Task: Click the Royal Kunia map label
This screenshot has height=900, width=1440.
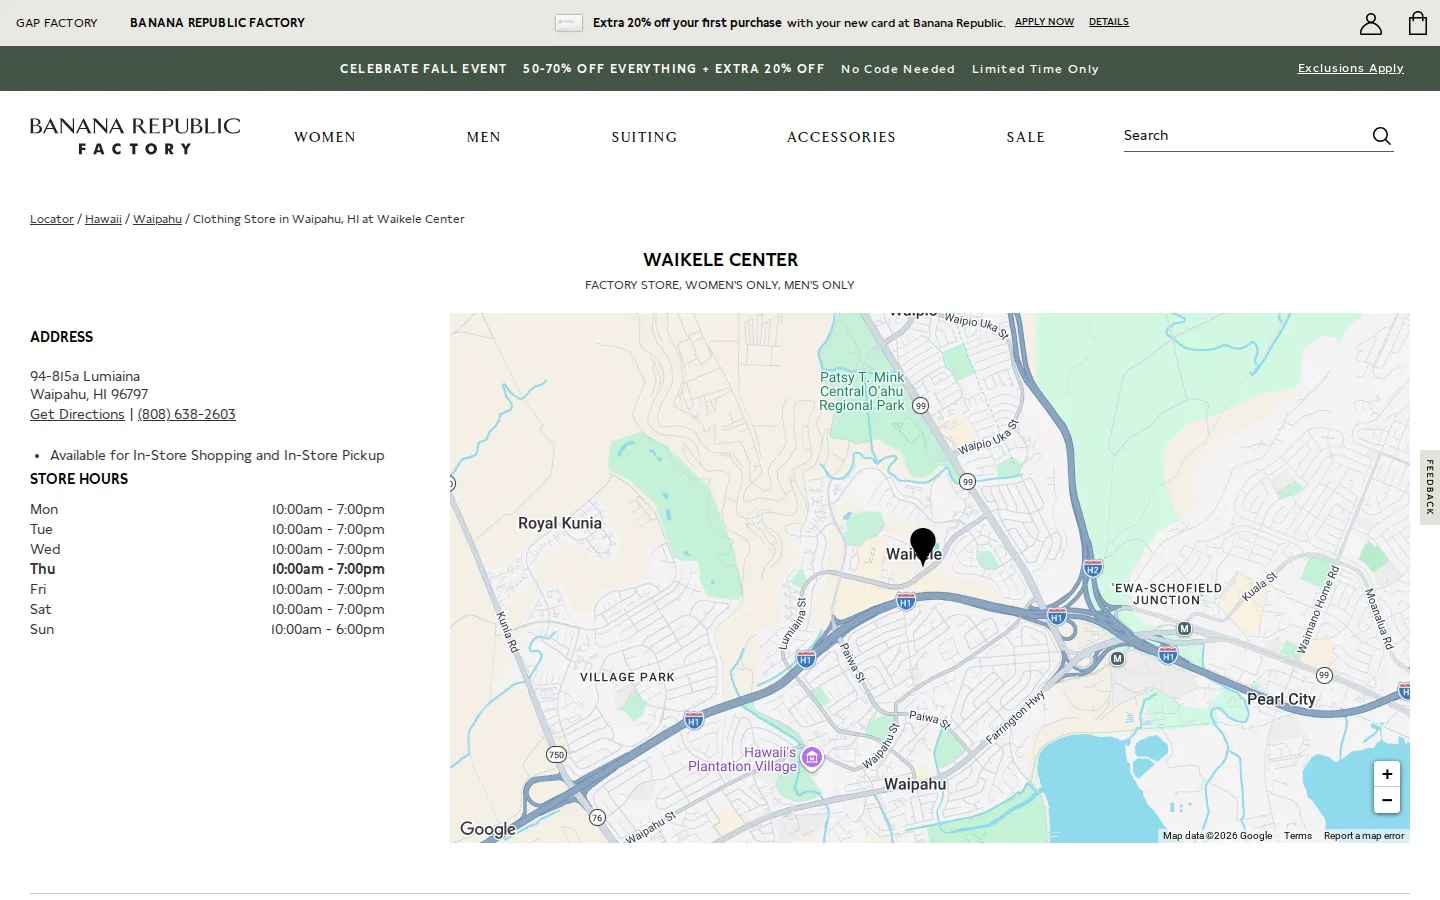Action: point(560,523)
